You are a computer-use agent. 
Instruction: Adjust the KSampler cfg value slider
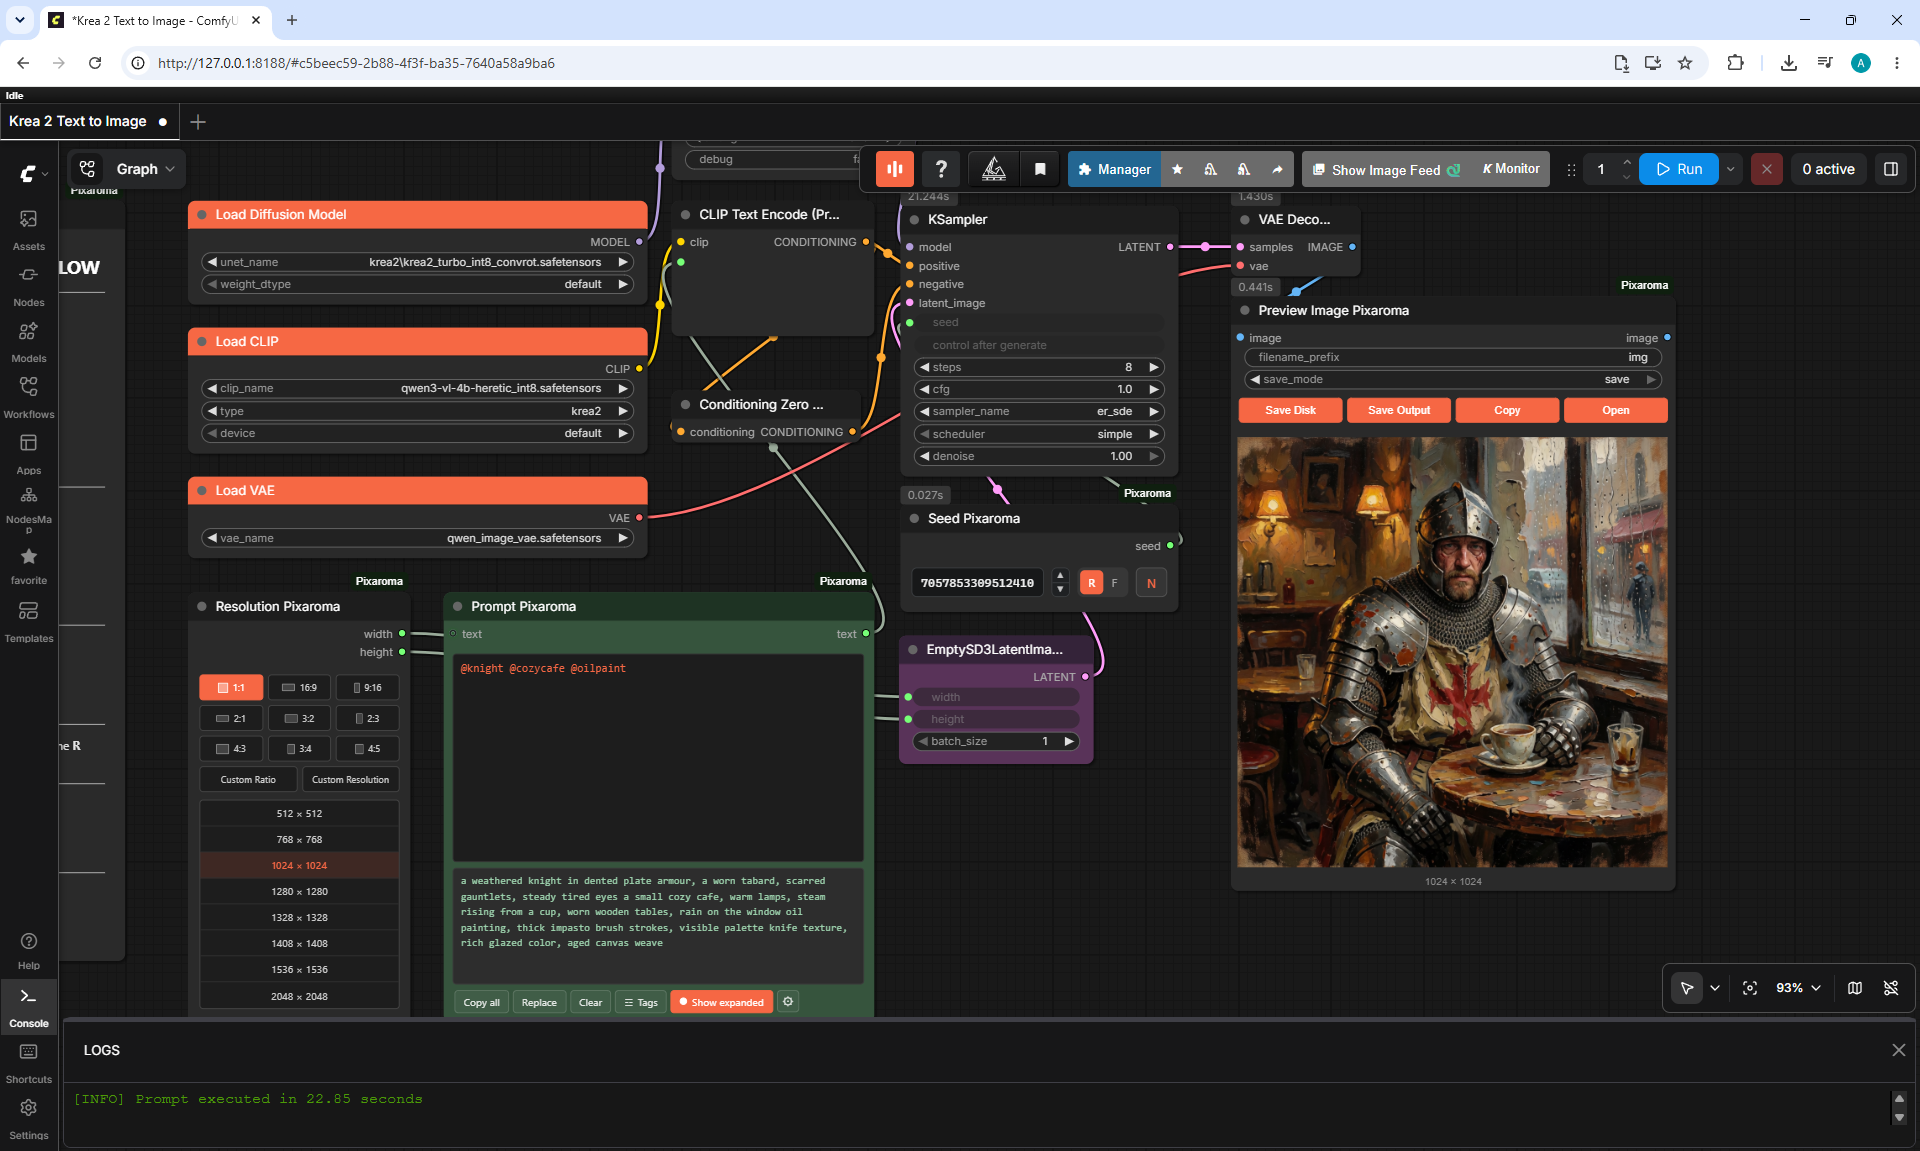click(x=1040, y=389)
